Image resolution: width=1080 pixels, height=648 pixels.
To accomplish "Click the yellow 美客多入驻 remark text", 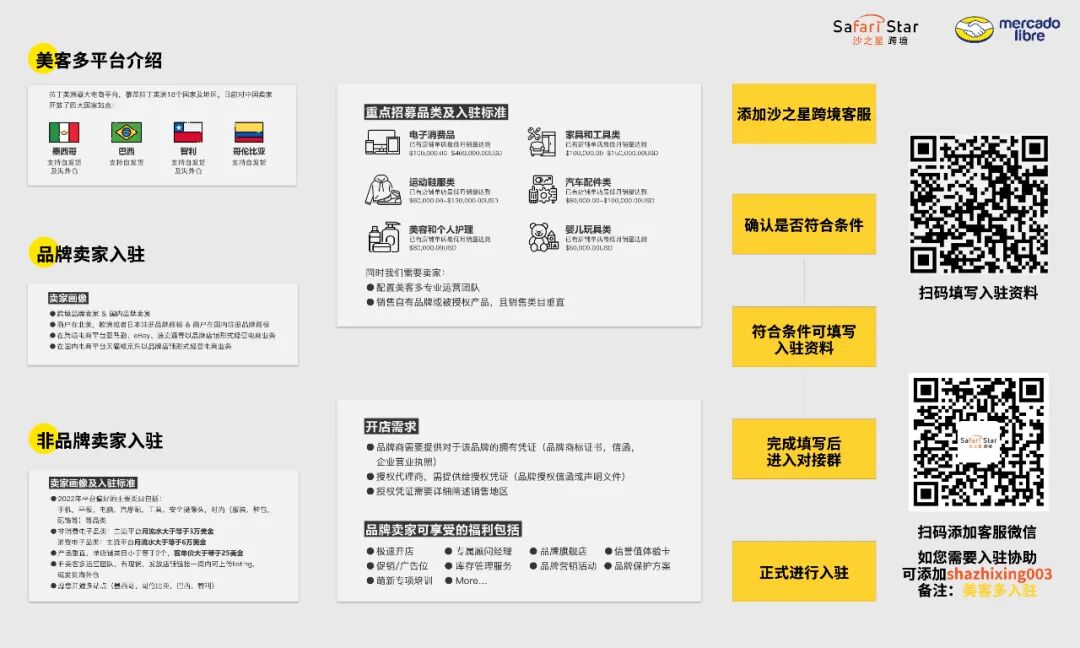I will pos(999,590).
